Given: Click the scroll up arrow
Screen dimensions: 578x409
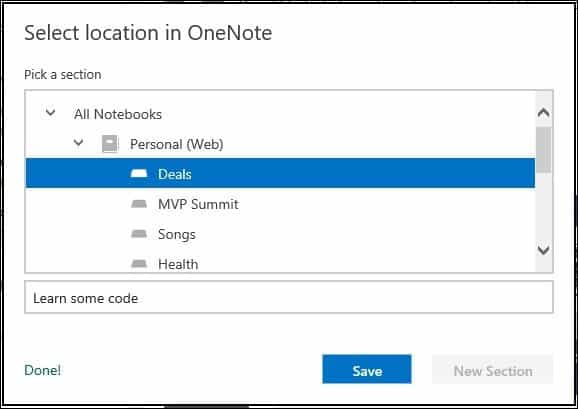Looking at the screenshot, I should [544, 112].
